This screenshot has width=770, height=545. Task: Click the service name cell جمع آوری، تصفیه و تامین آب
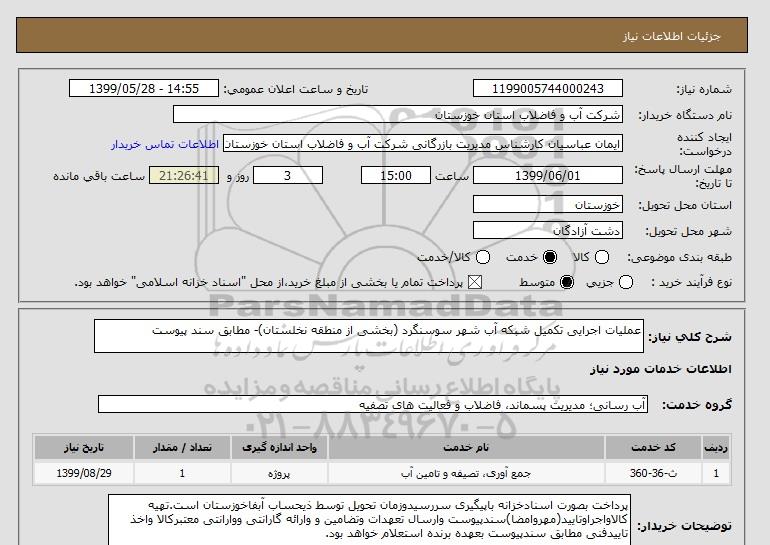[466, 473]
